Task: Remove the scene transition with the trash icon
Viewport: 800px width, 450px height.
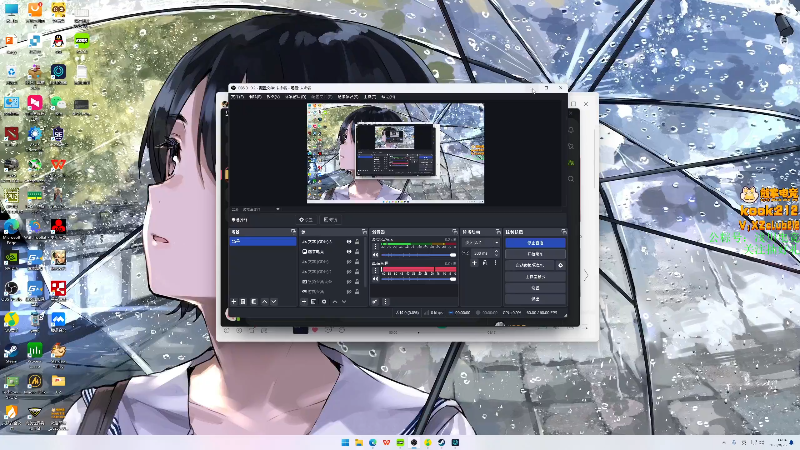Action: [485, 263]
